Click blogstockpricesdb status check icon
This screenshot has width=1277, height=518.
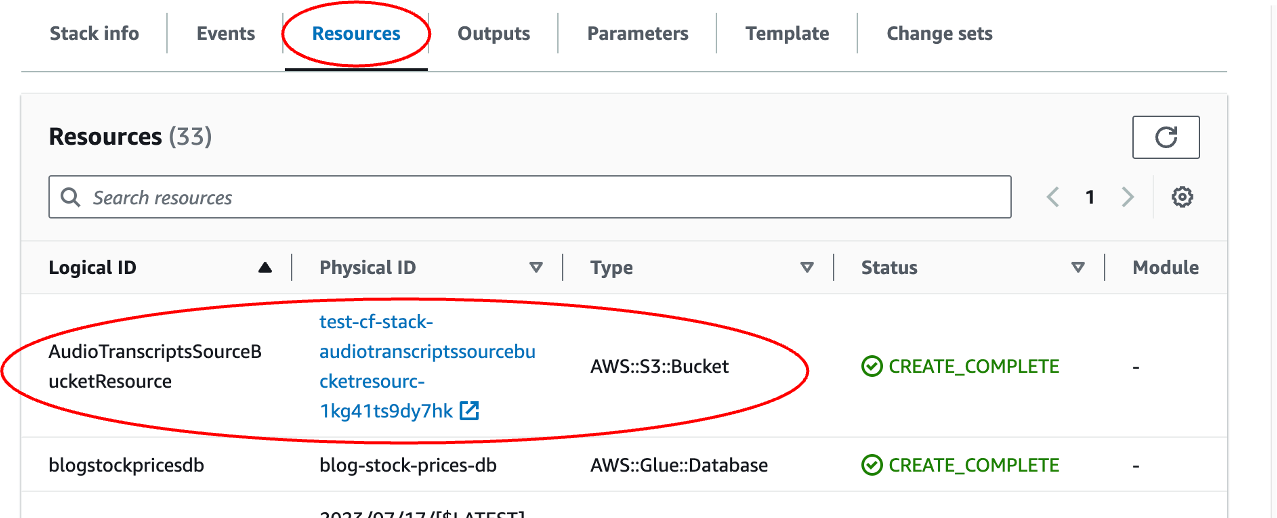(x=872, y=465)
